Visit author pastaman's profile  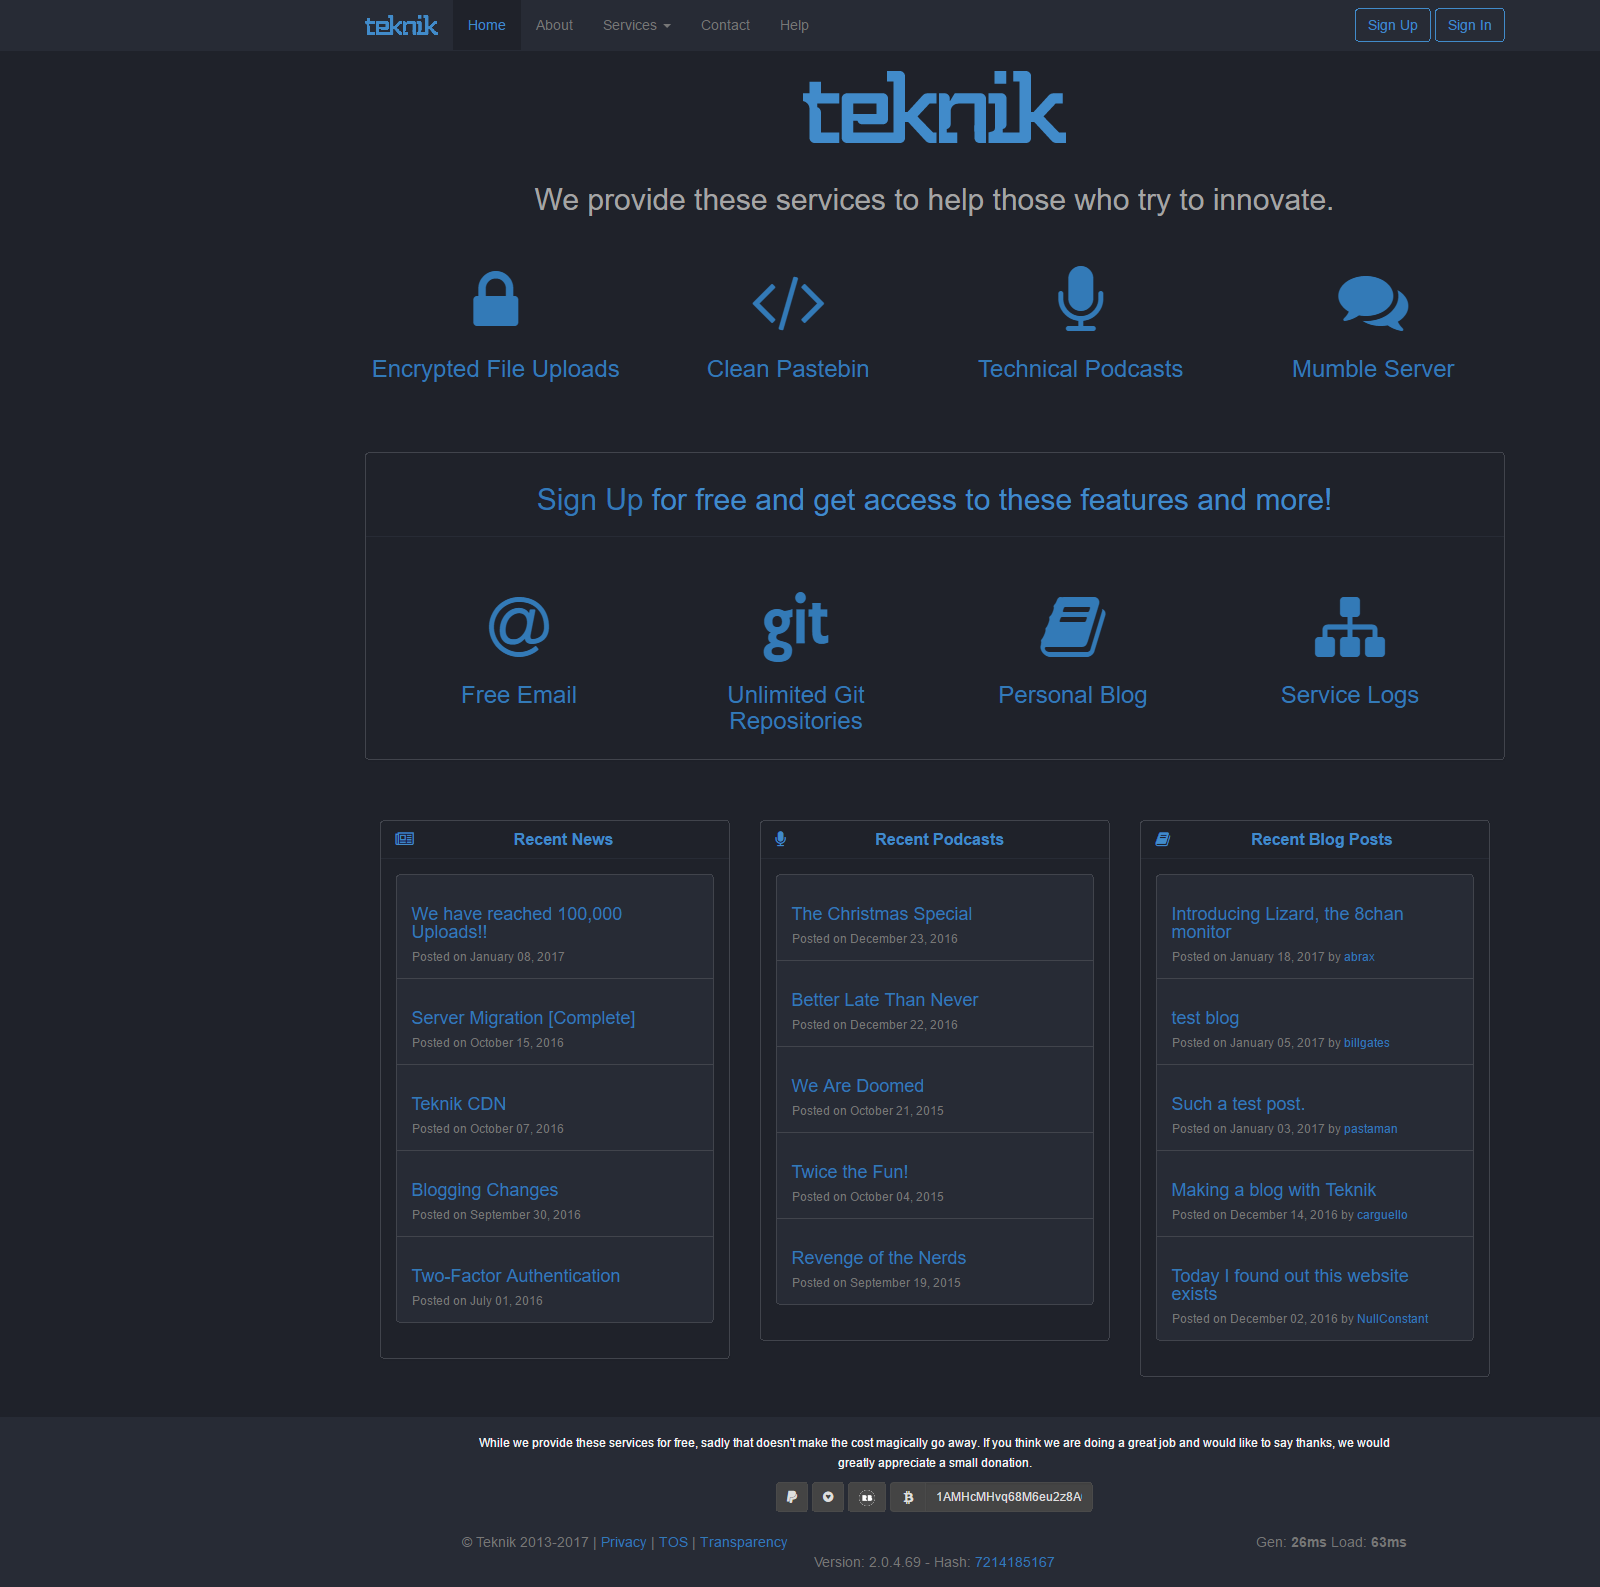coord(1370,1129)
